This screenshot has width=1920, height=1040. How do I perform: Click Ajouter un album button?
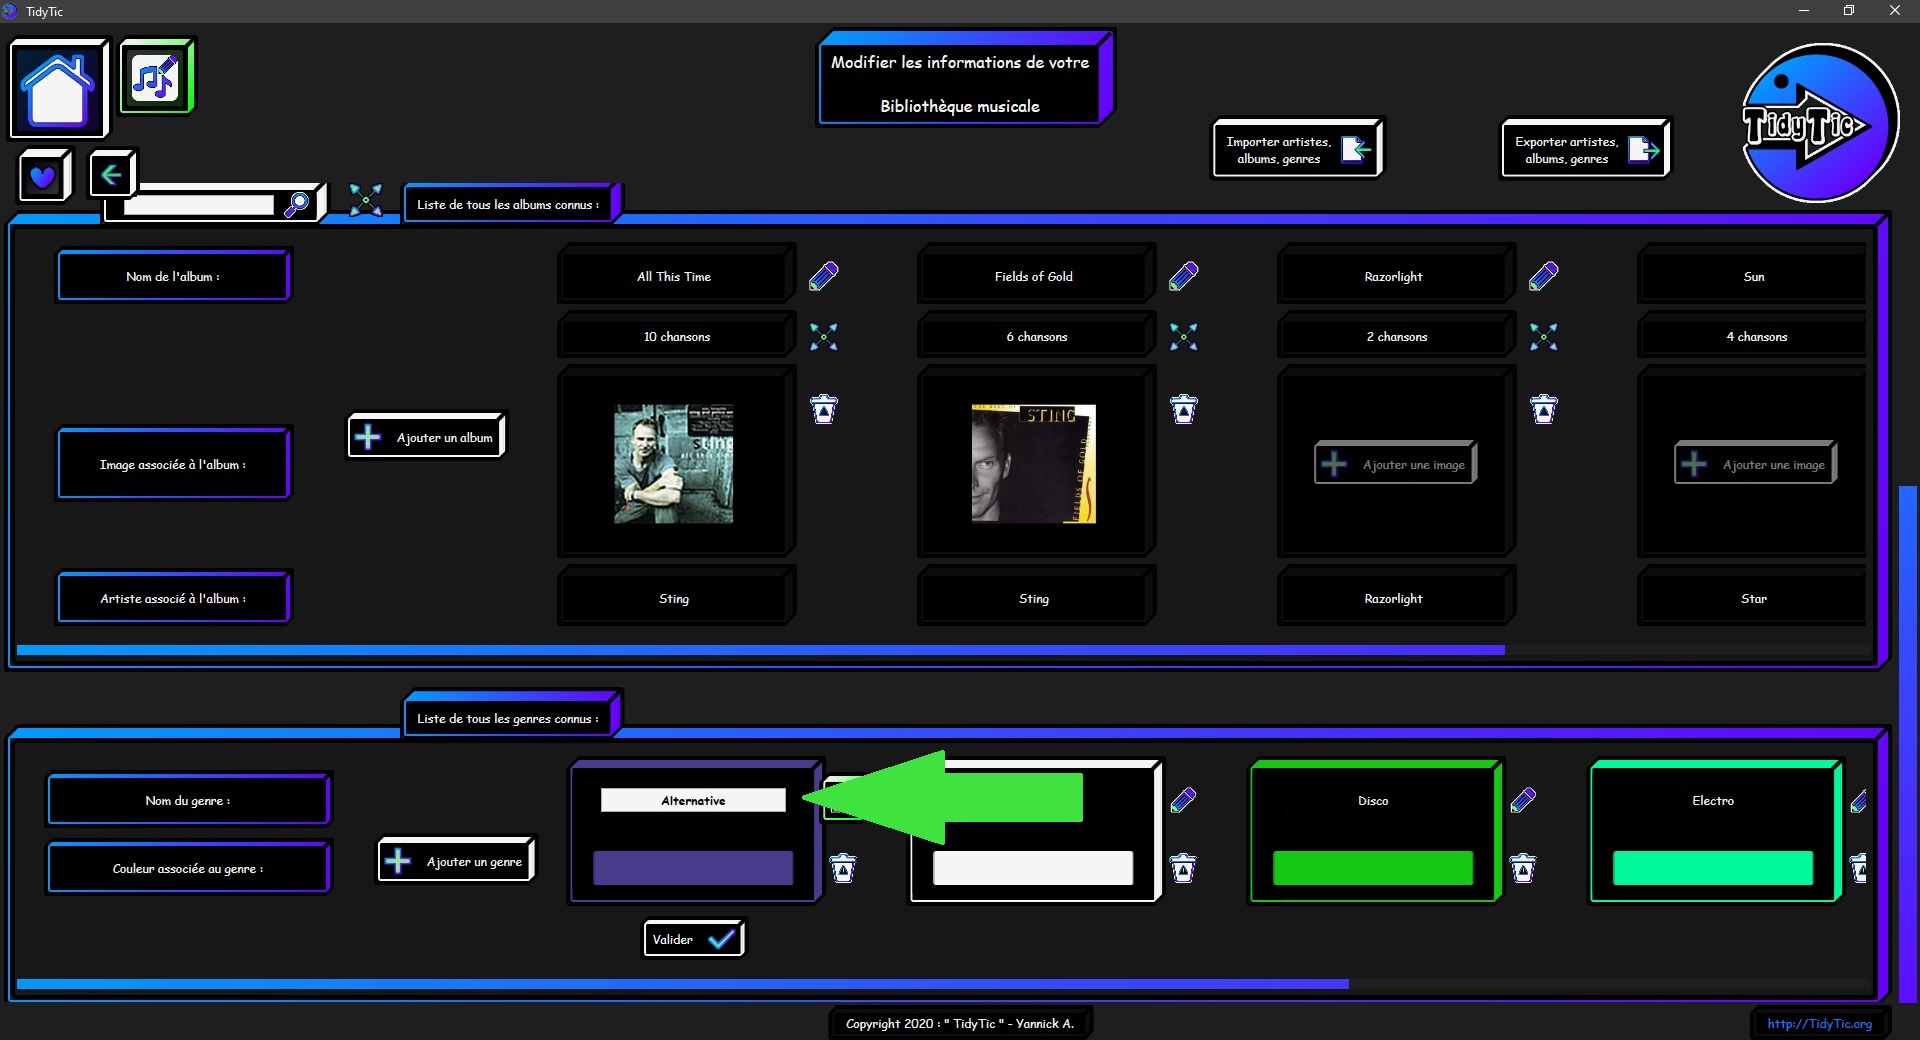click(x=427, y=437)
